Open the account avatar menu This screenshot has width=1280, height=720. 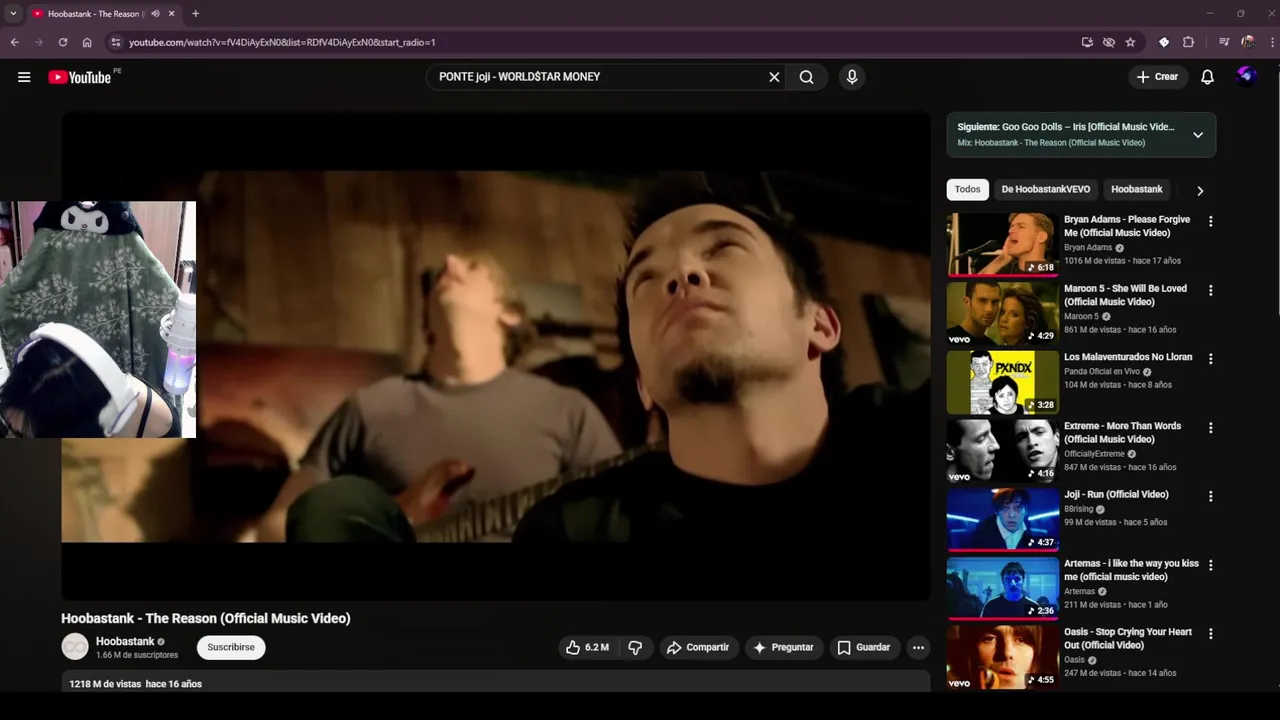point(1246,76)
